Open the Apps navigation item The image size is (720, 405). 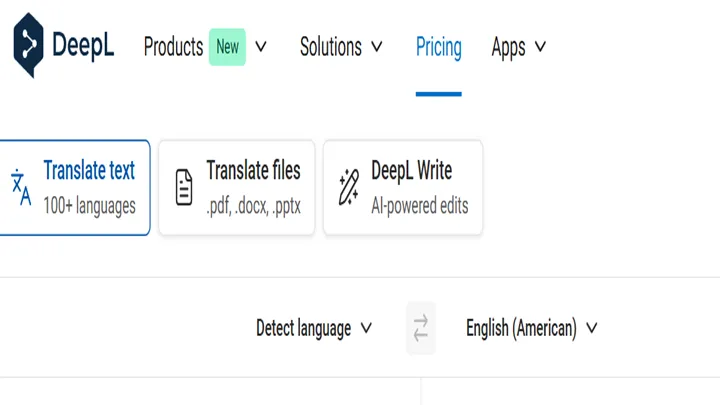tap(509, 47)
